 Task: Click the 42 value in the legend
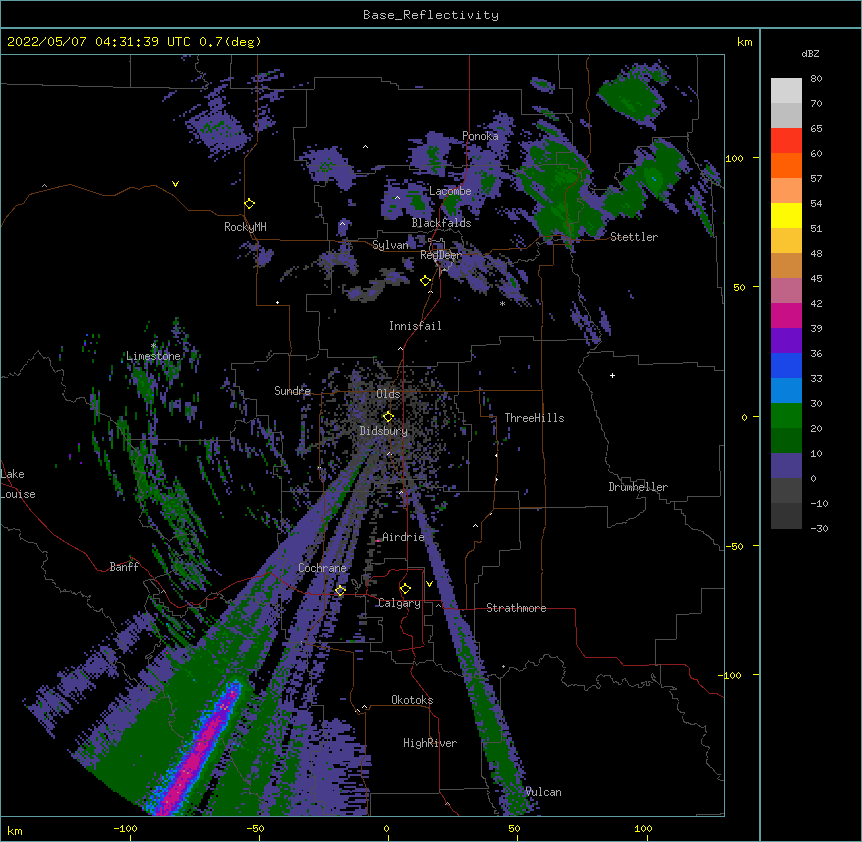(816, 303)
